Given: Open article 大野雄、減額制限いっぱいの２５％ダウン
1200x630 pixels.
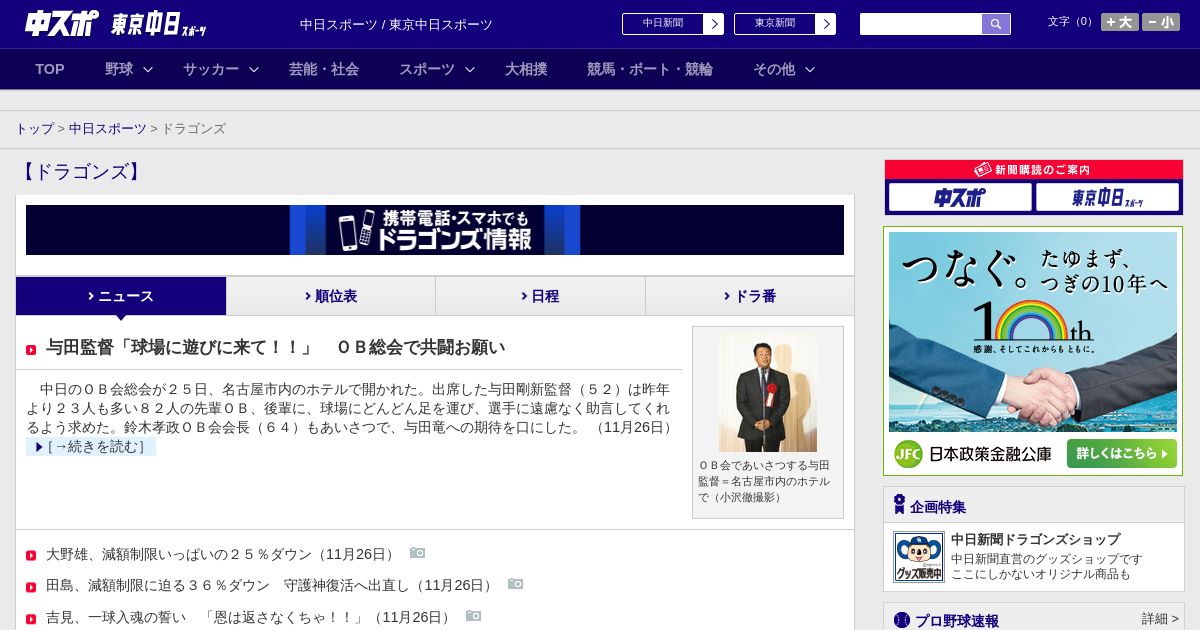Looking at the screenshot, I should (221, 554).
